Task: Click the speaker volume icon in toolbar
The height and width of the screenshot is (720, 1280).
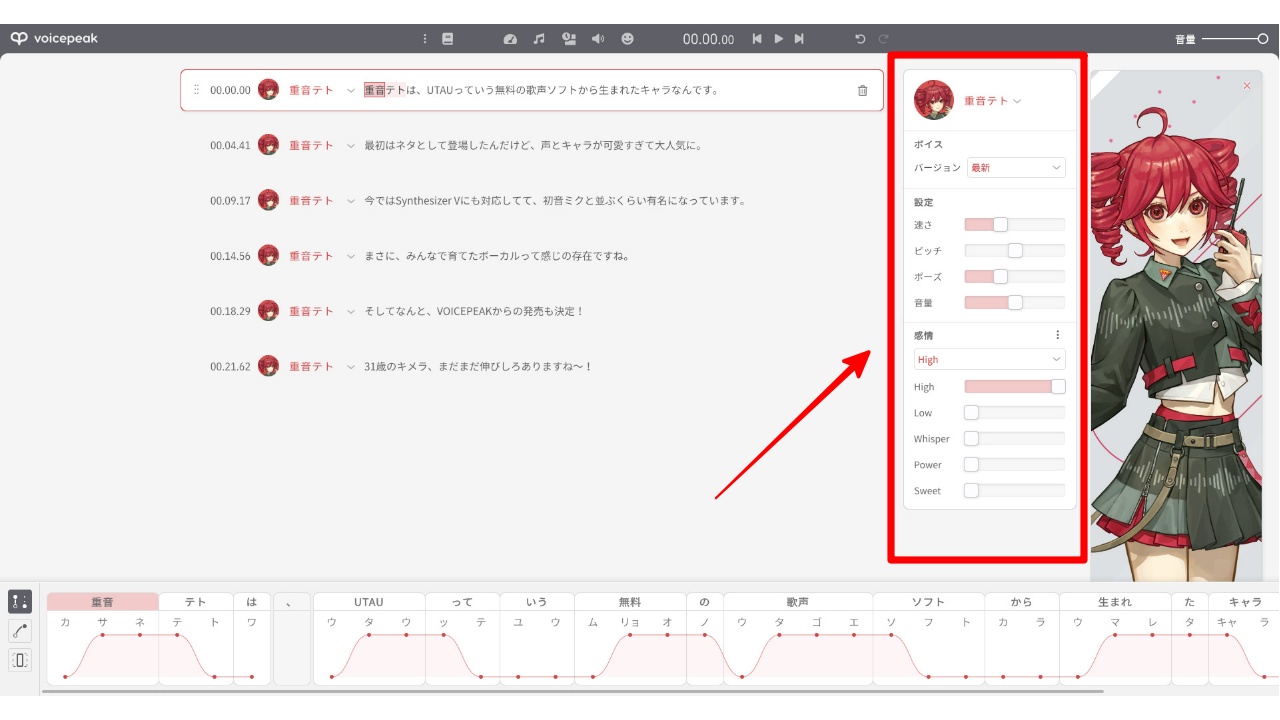Action: 598,39
